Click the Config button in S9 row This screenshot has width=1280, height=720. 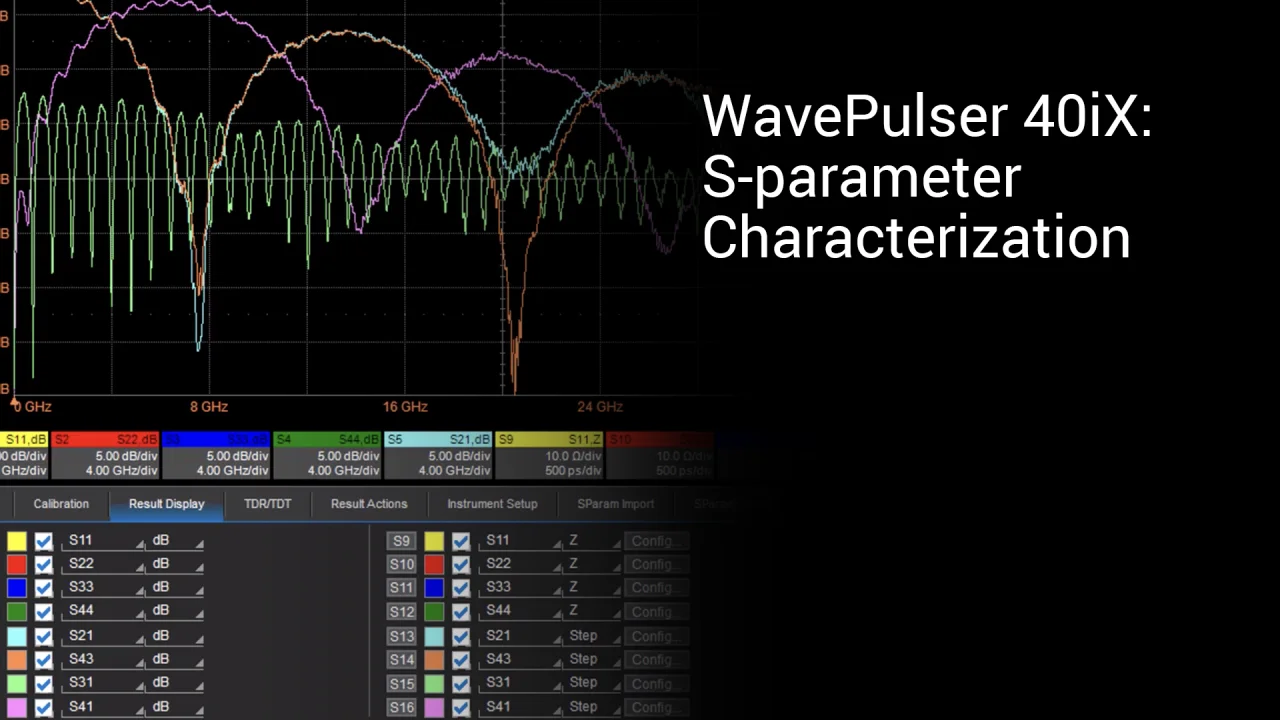click(x=656, y=541)
